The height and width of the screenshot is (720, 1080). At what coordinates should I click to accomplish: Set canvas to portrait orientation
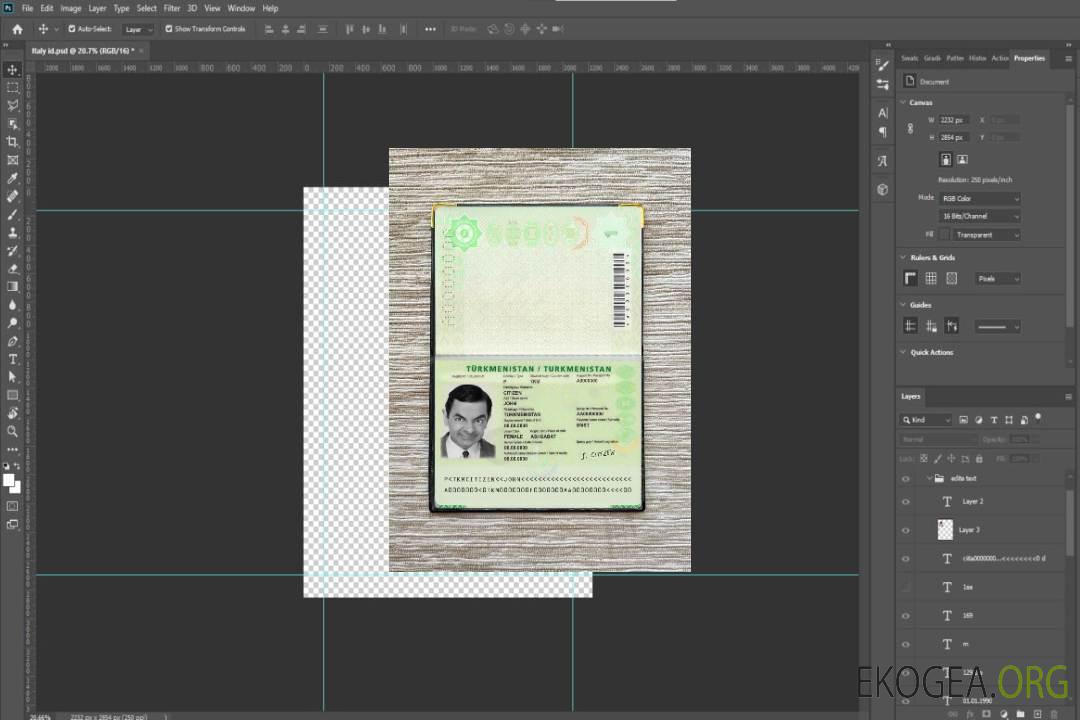(946, 160)
